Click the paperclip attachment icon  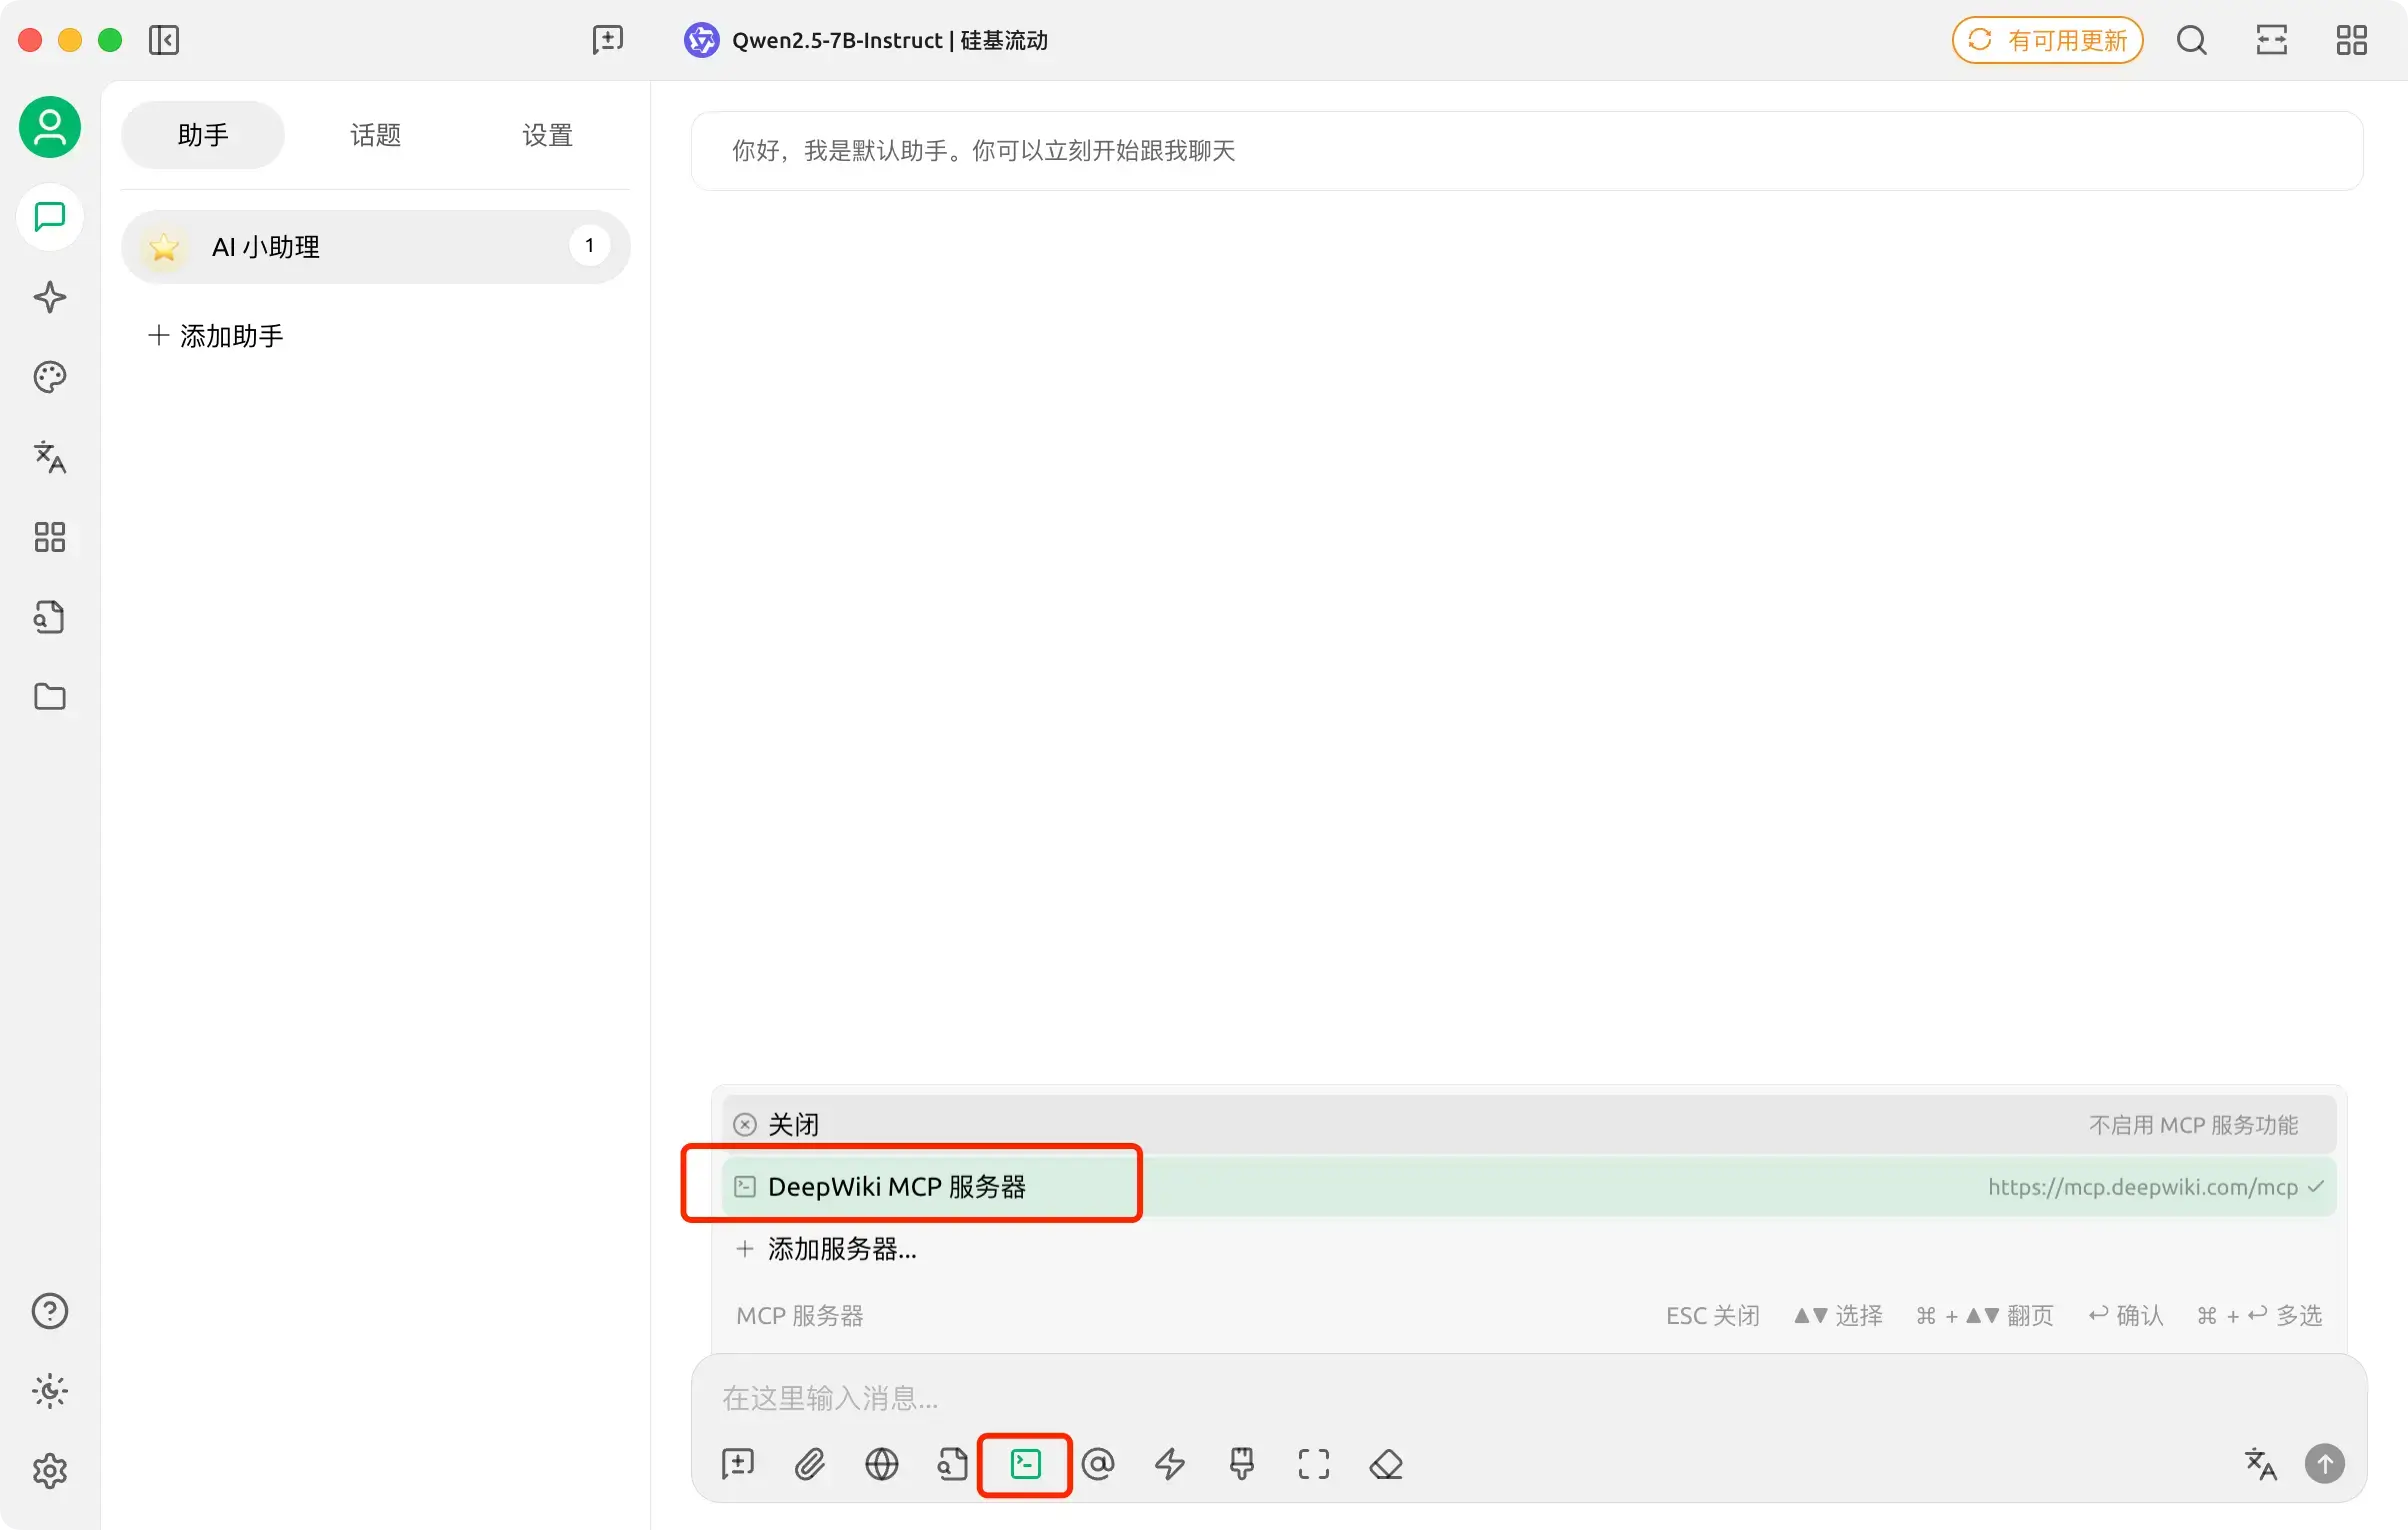[x=810, y=1464]
